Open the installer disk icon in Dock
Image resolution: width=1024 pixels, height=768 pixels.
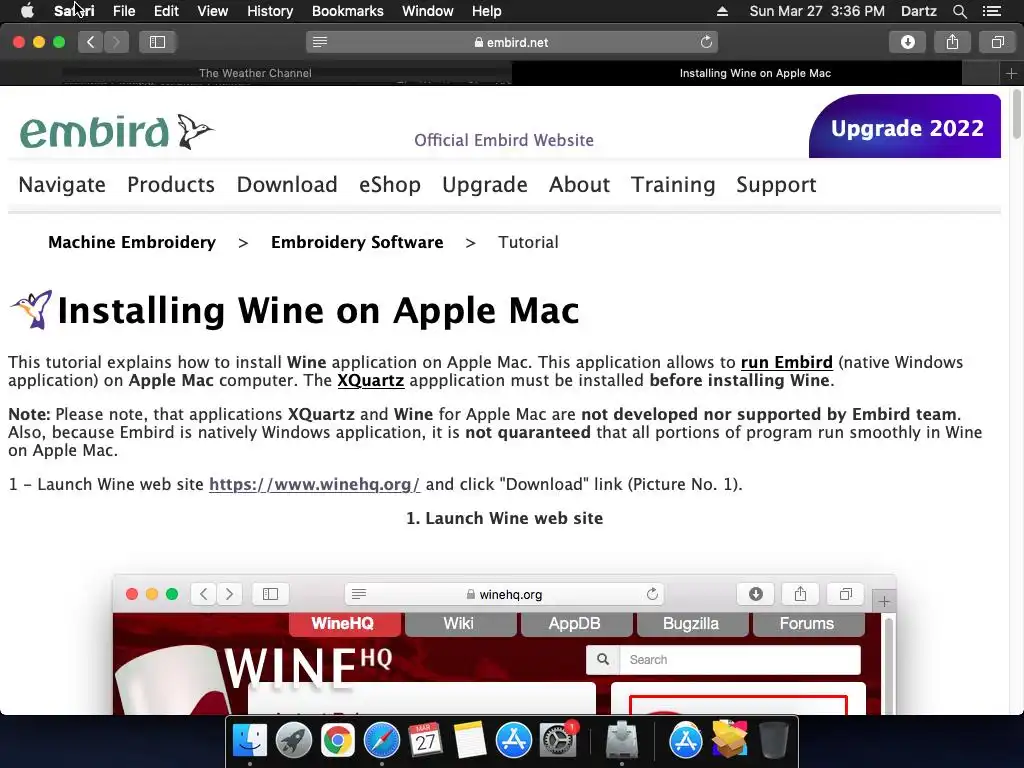622,740
